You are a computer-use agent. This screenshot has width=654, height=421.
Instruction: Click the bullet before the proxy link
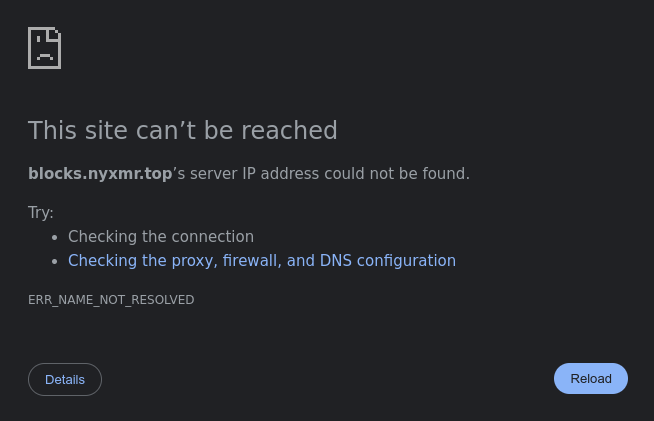click(55, 262)
